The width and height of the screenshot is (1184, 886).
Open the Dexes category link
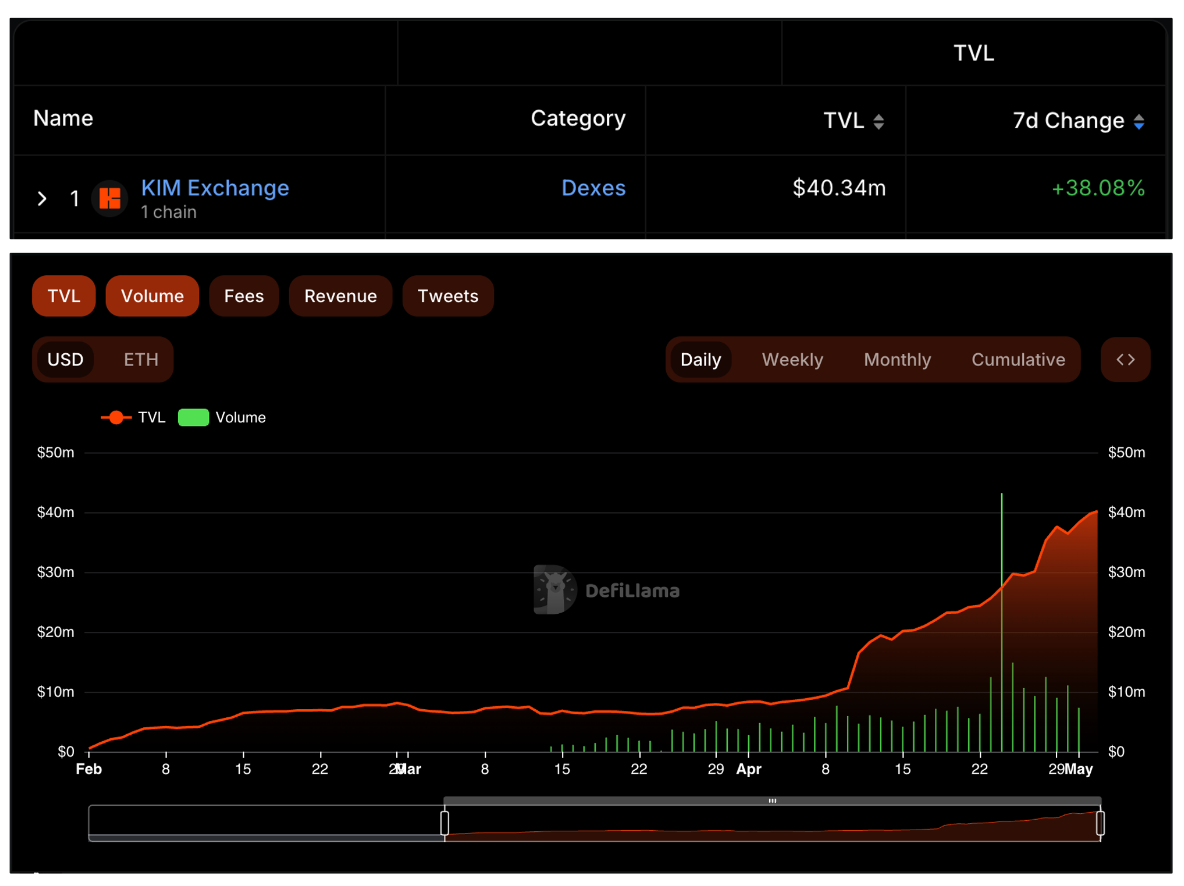[x=594, y=187]
